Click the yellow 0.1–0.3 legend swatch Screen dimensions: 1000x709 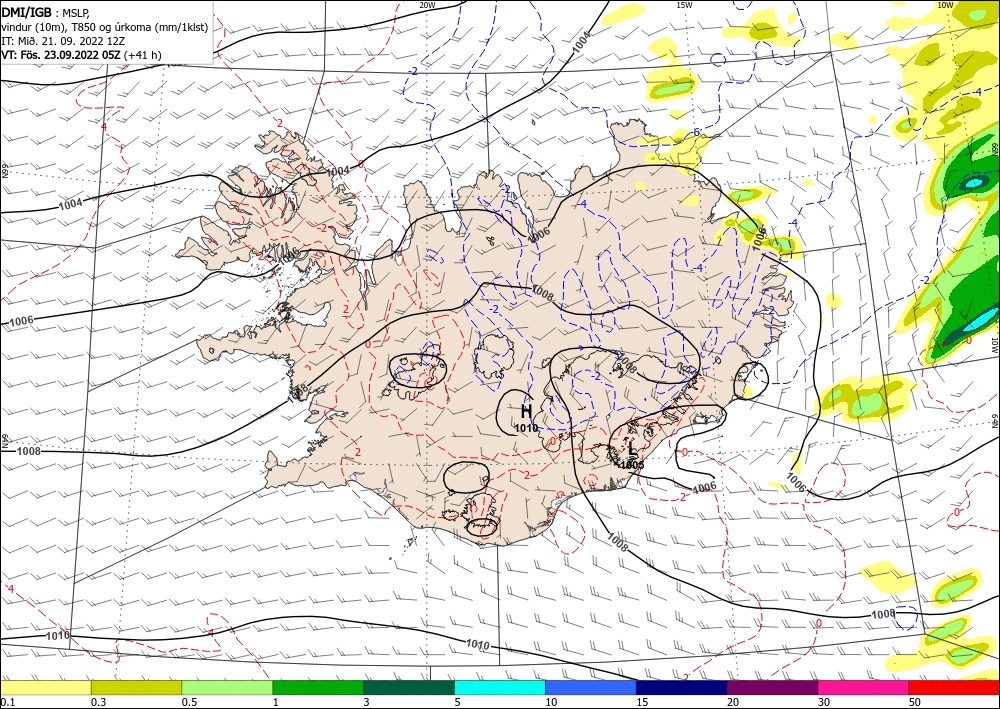45,687
